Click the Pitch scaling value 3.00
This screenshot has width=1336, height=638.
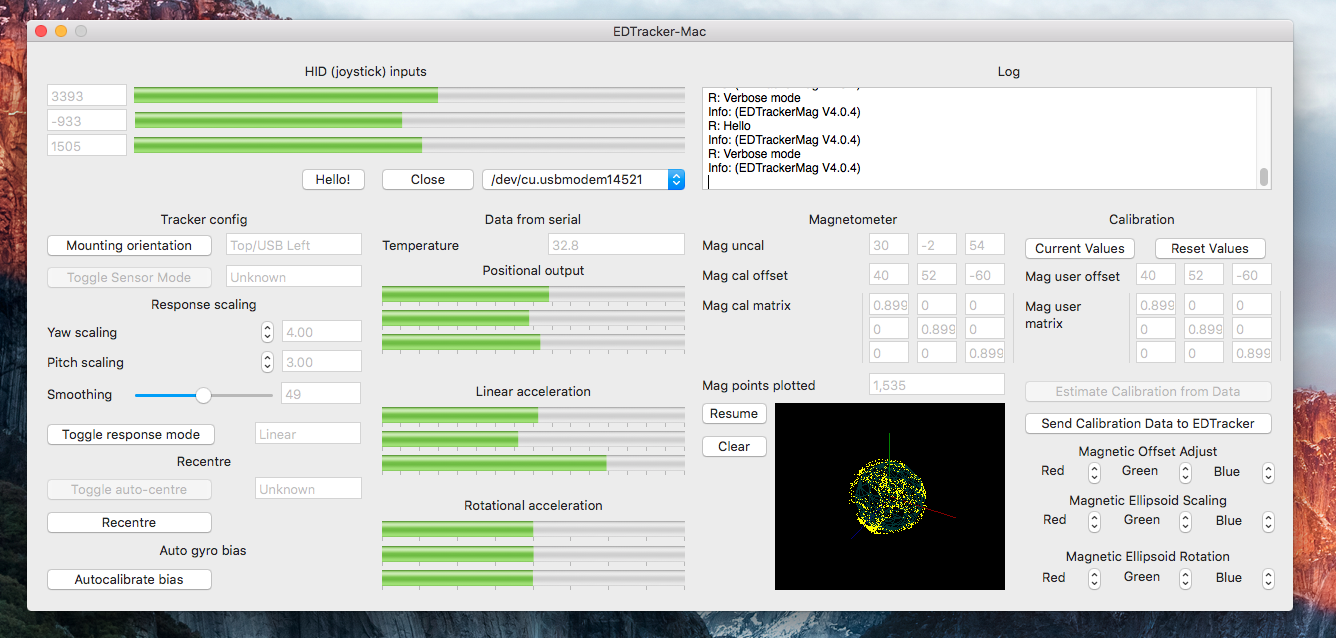point(321,362)
